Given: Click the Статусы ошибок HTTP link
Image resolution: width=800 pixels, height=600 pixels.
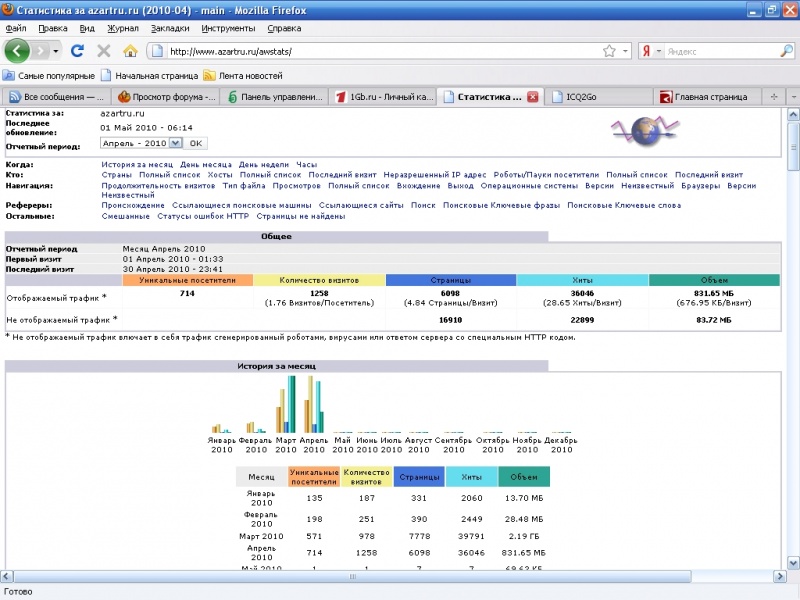Looking at the screenshot, I should coord(202,215).
